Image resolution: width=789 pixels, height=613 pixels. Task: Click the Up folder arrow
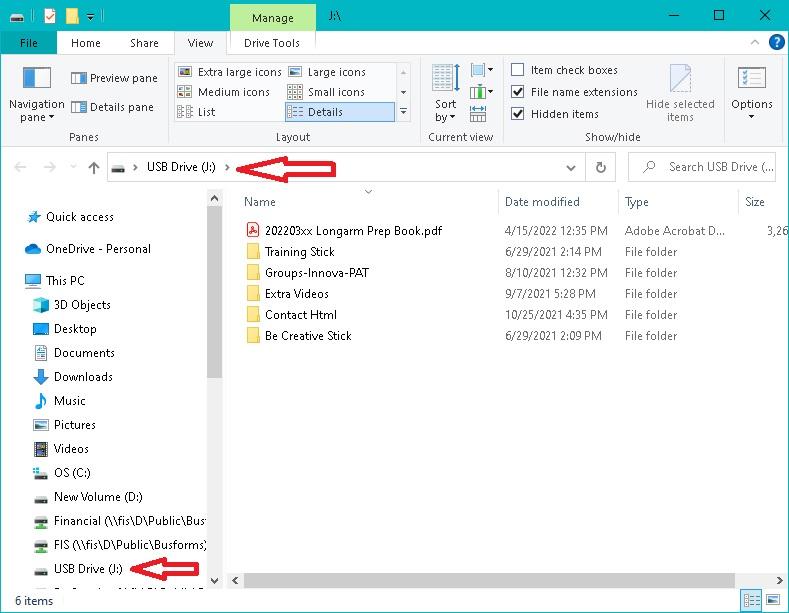click(x=93, y=168)
